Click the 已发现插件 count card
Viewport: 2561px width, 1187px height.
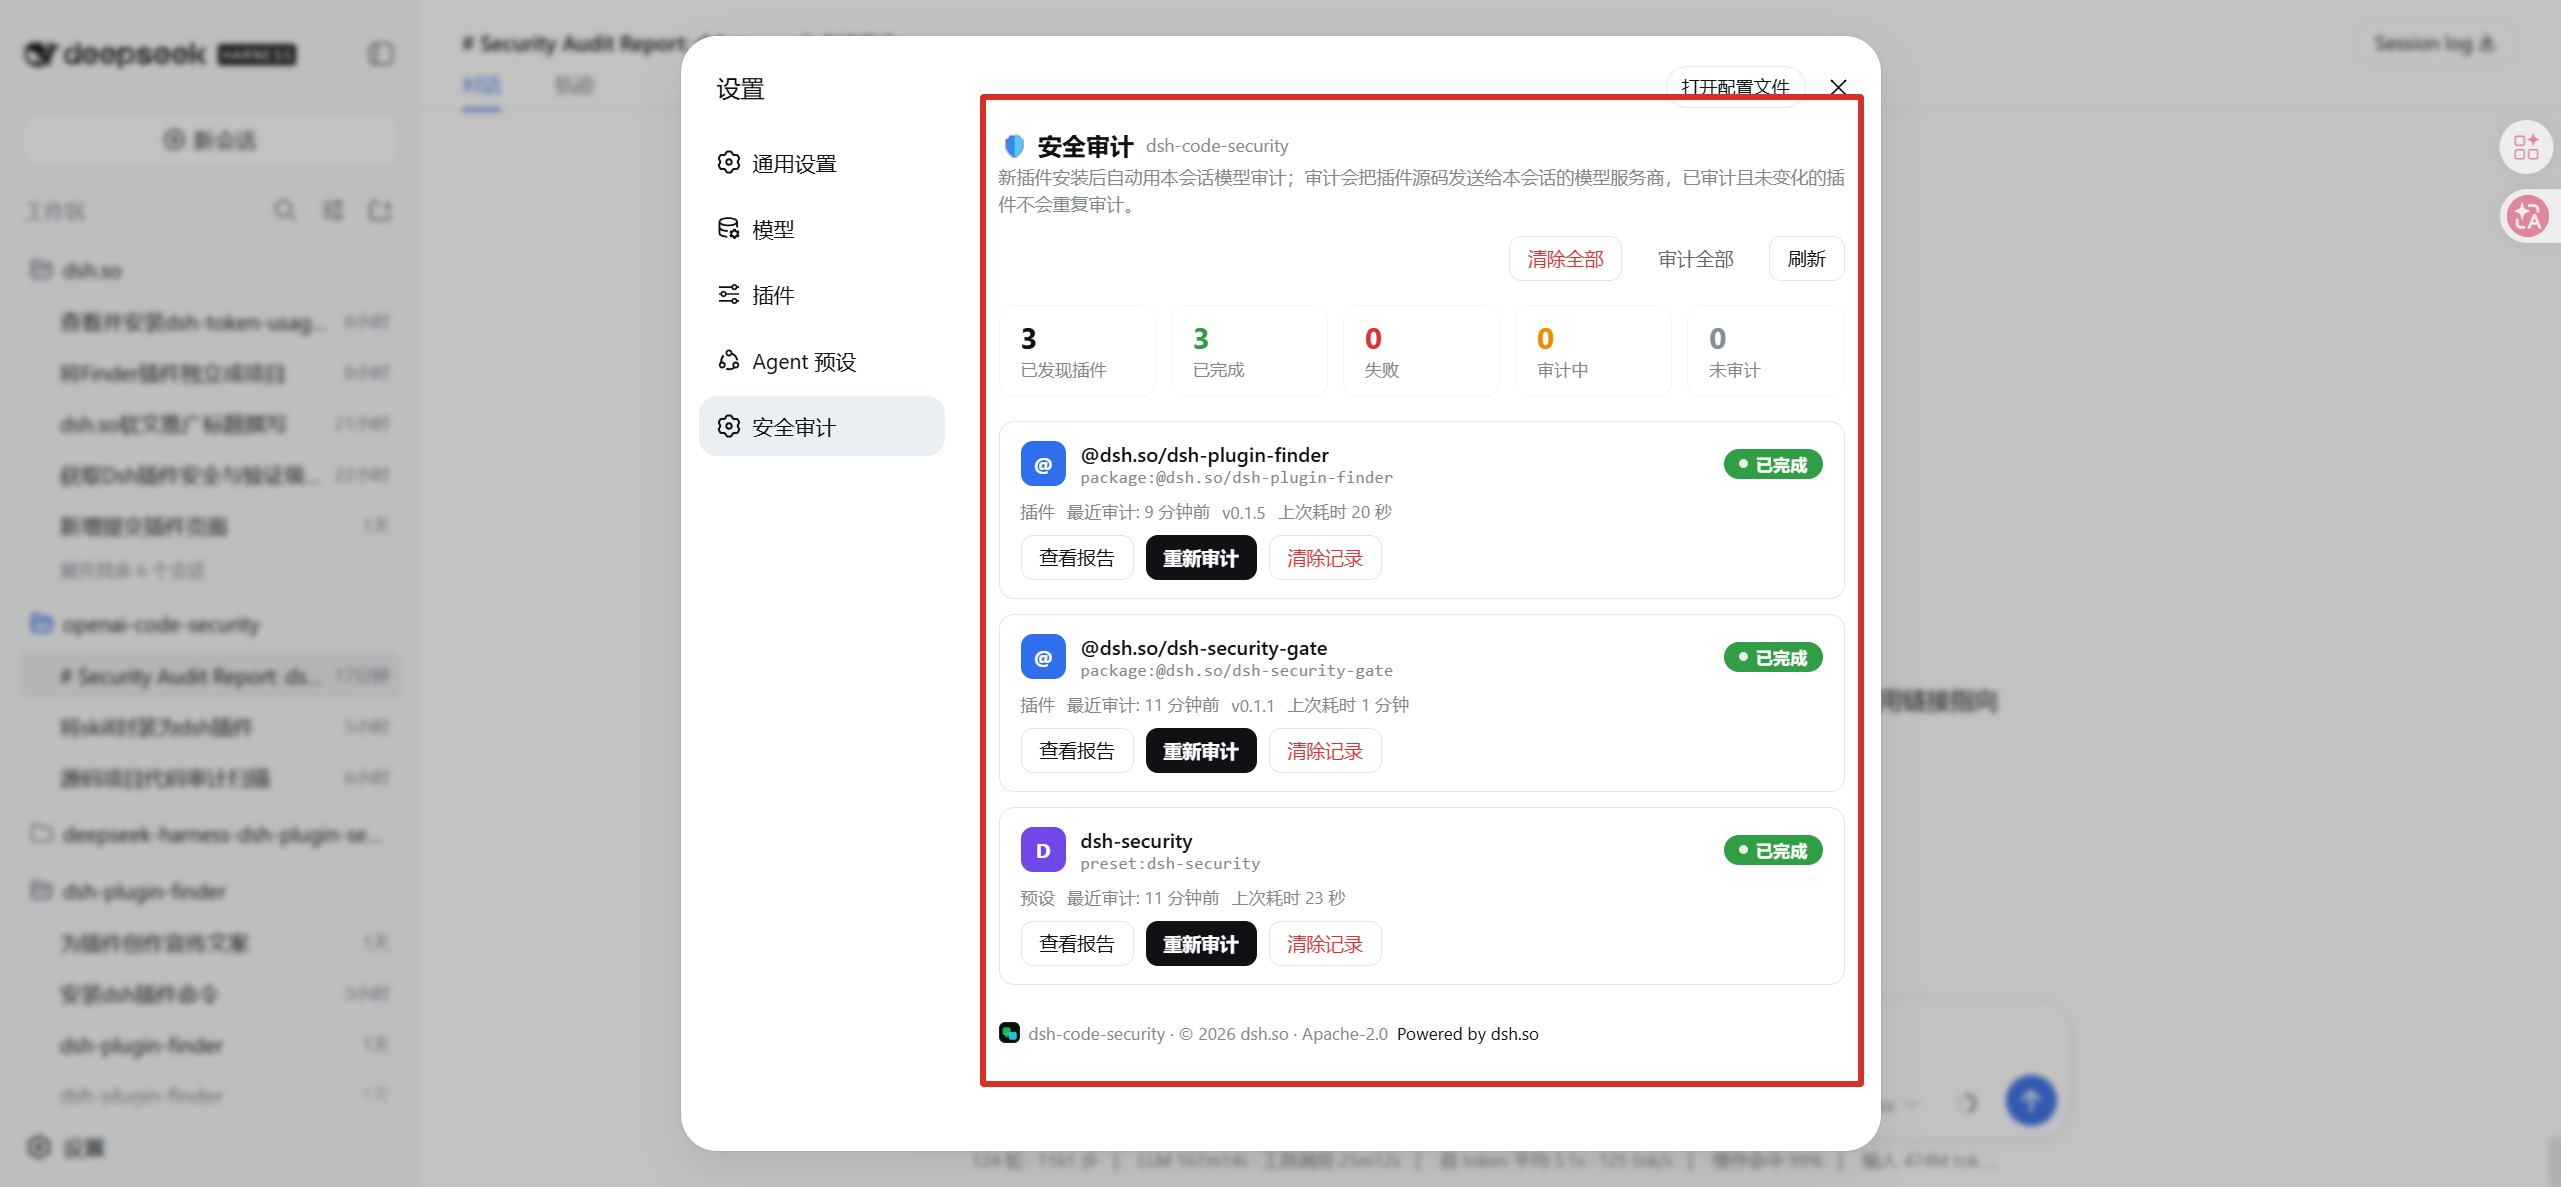pyautogui.click(x=1077, y=351)
